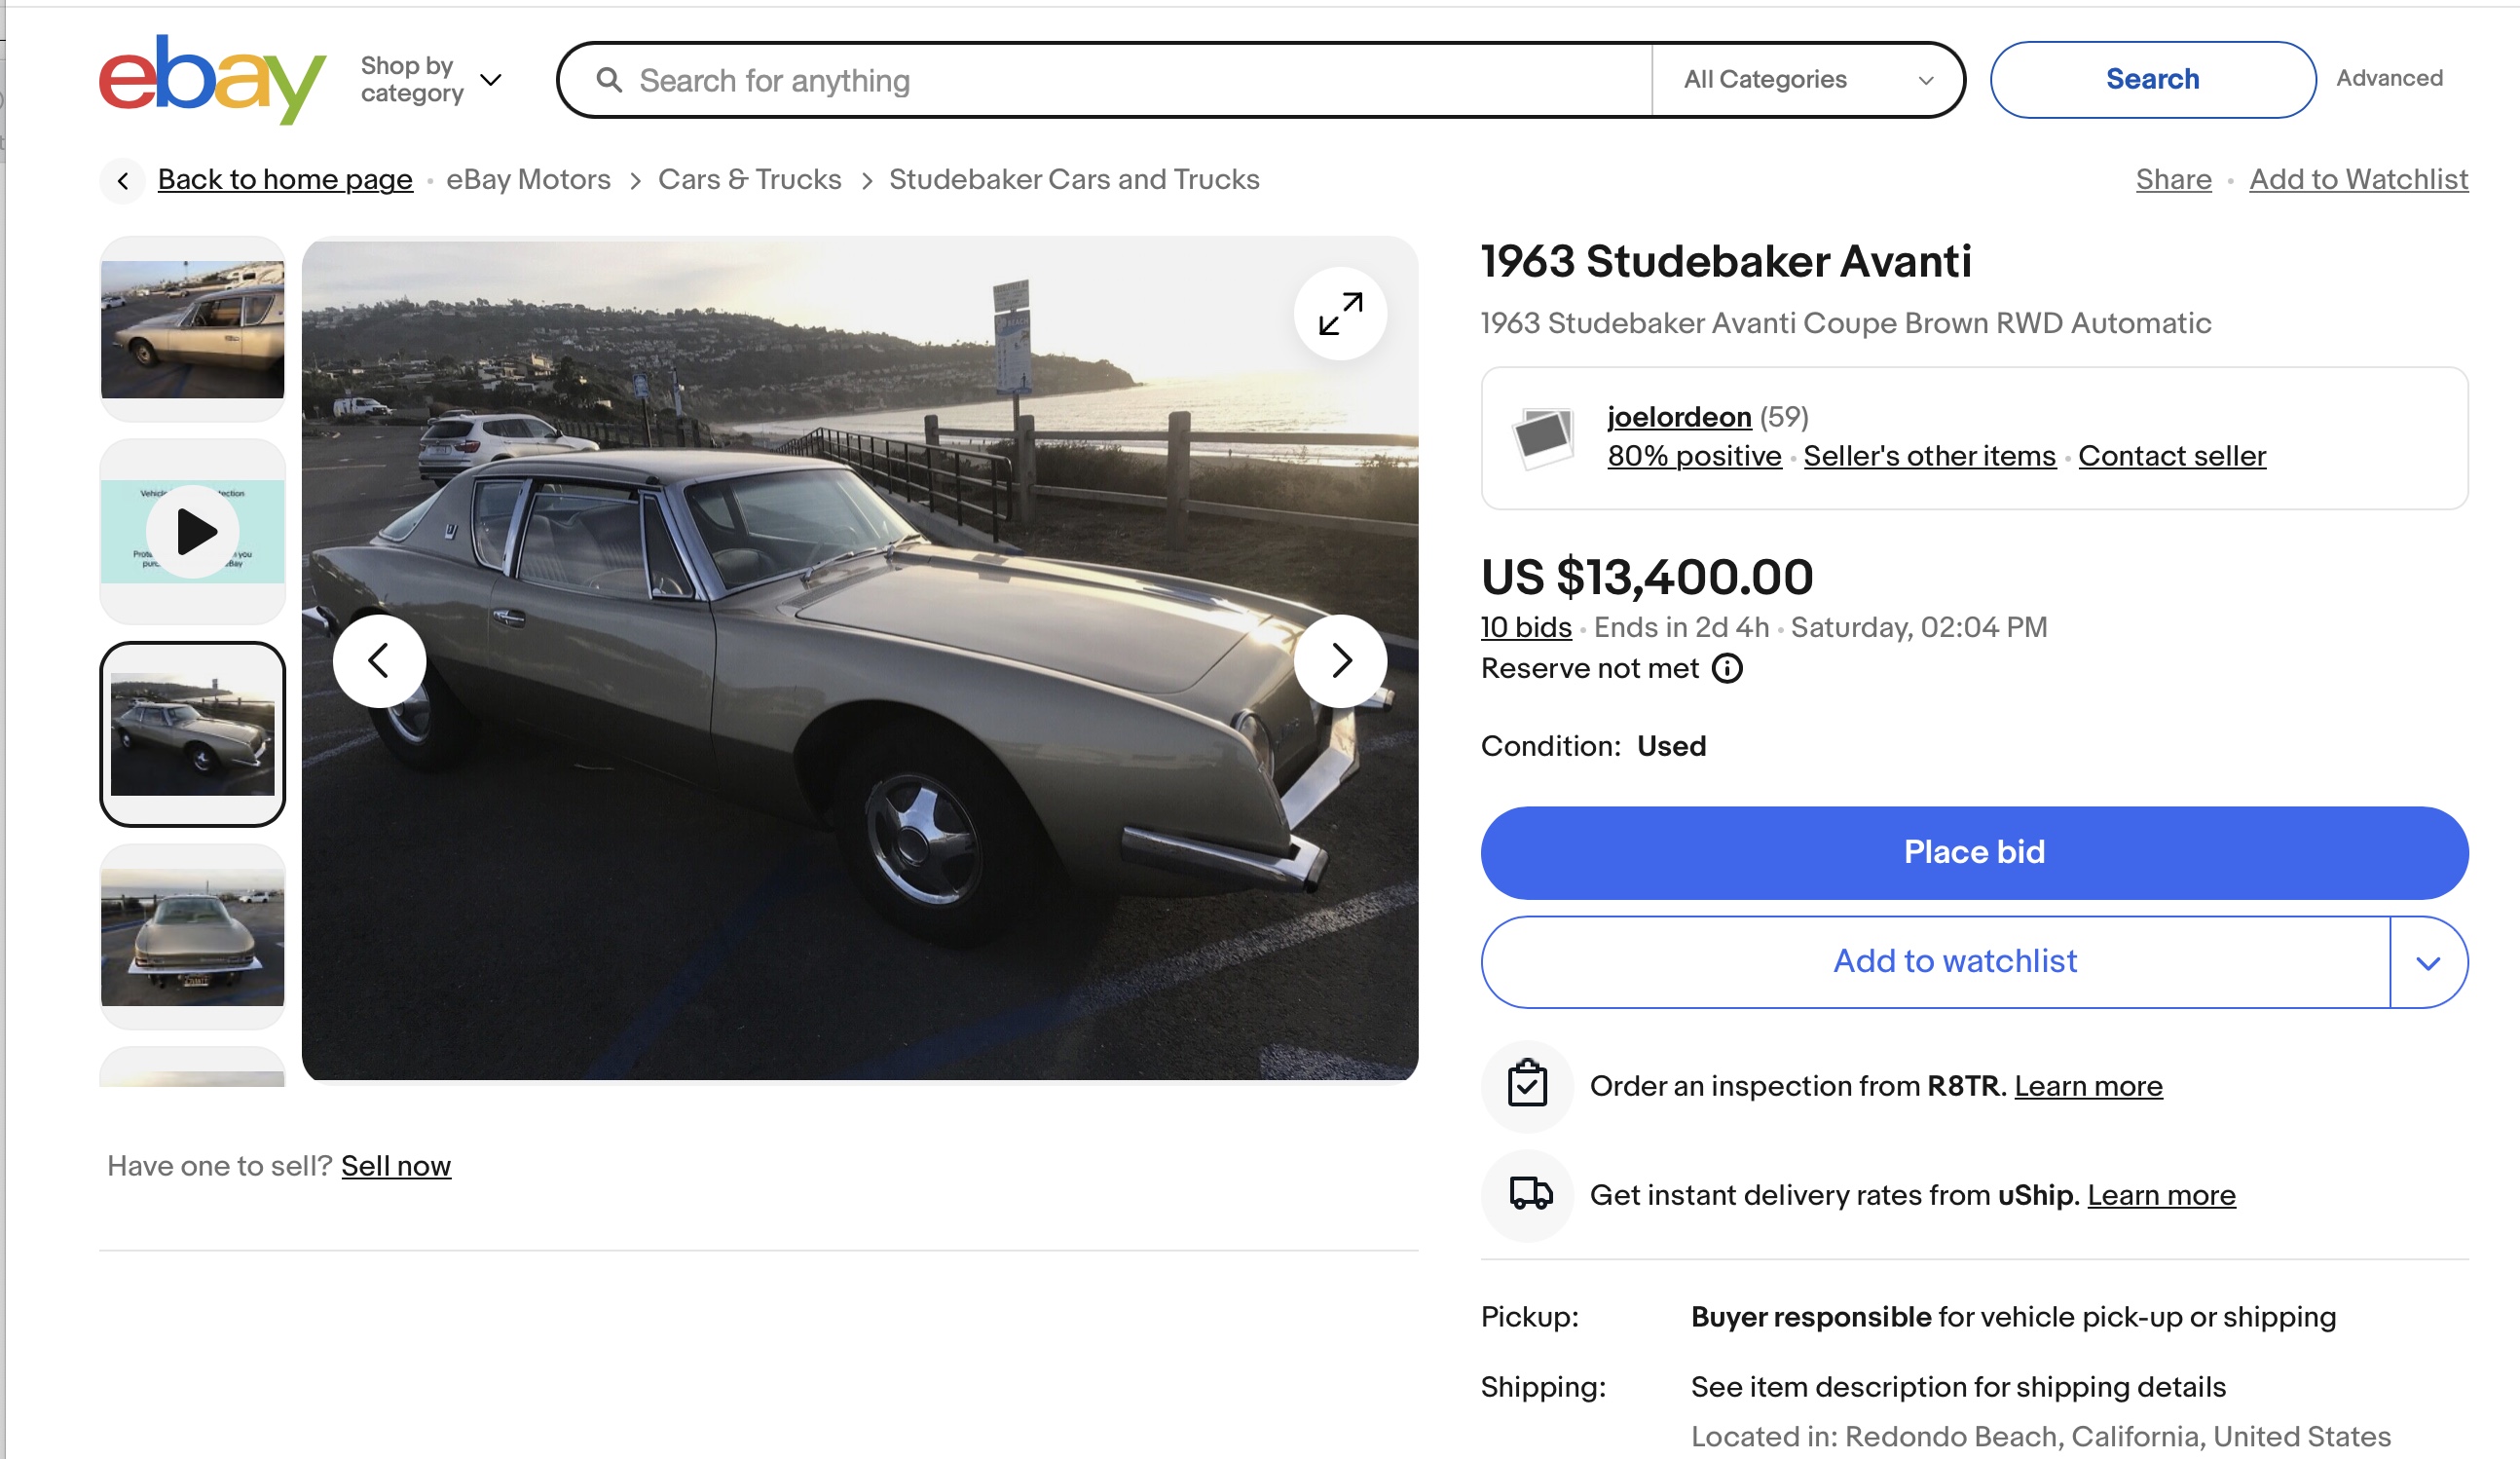The image size is (2520, 1459).
Task: Click the uShip delivery truck icon
Action: click(x=1529, y=1194)
